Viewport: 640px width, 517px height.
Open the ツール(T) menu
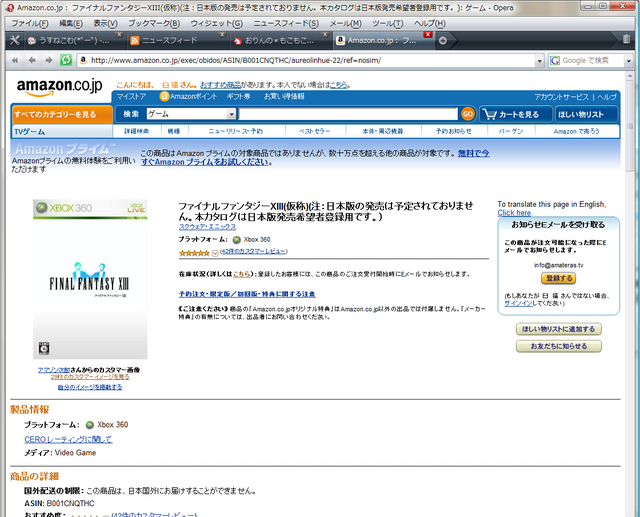coord(388,23)
